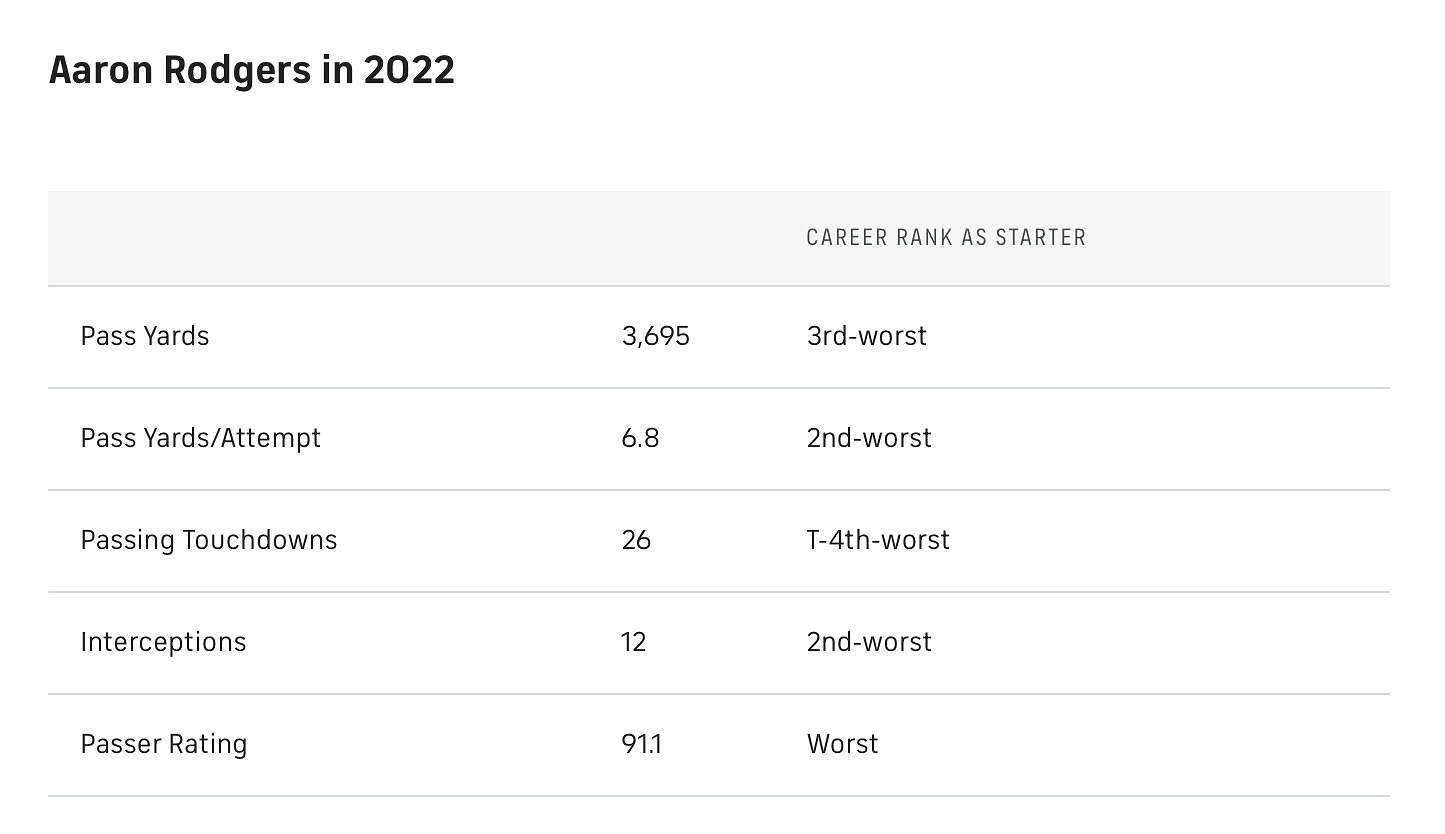Select the Passer Rating row label

click(x=164, y=744)
